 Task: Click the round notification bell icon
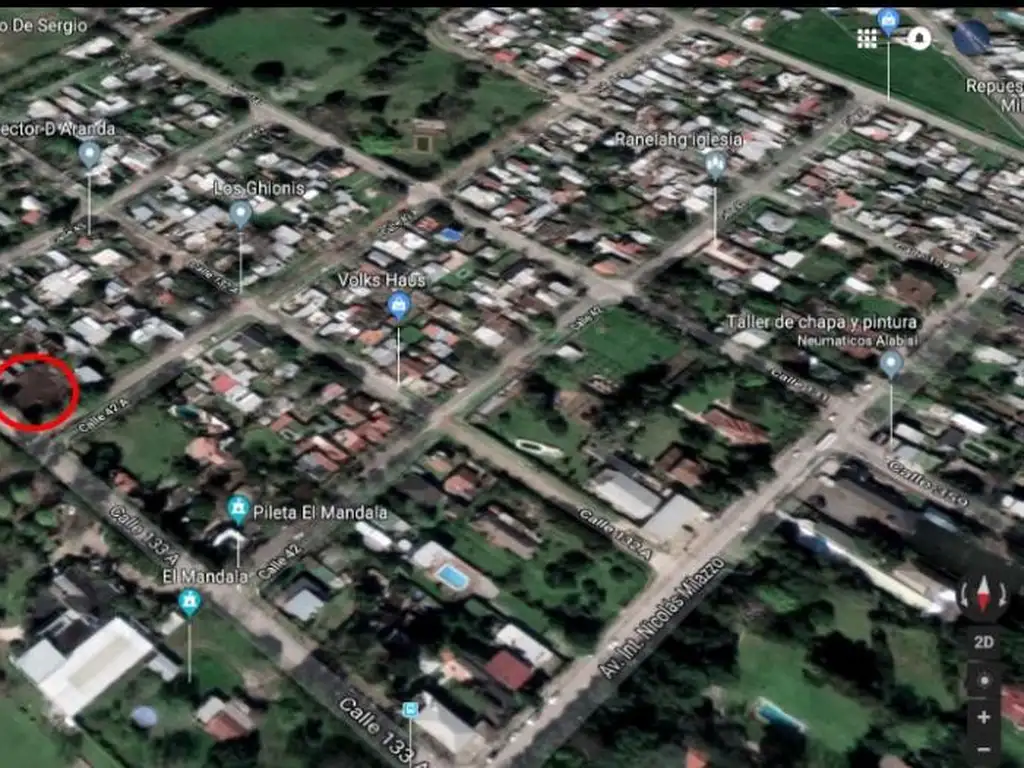coord(918,38)
